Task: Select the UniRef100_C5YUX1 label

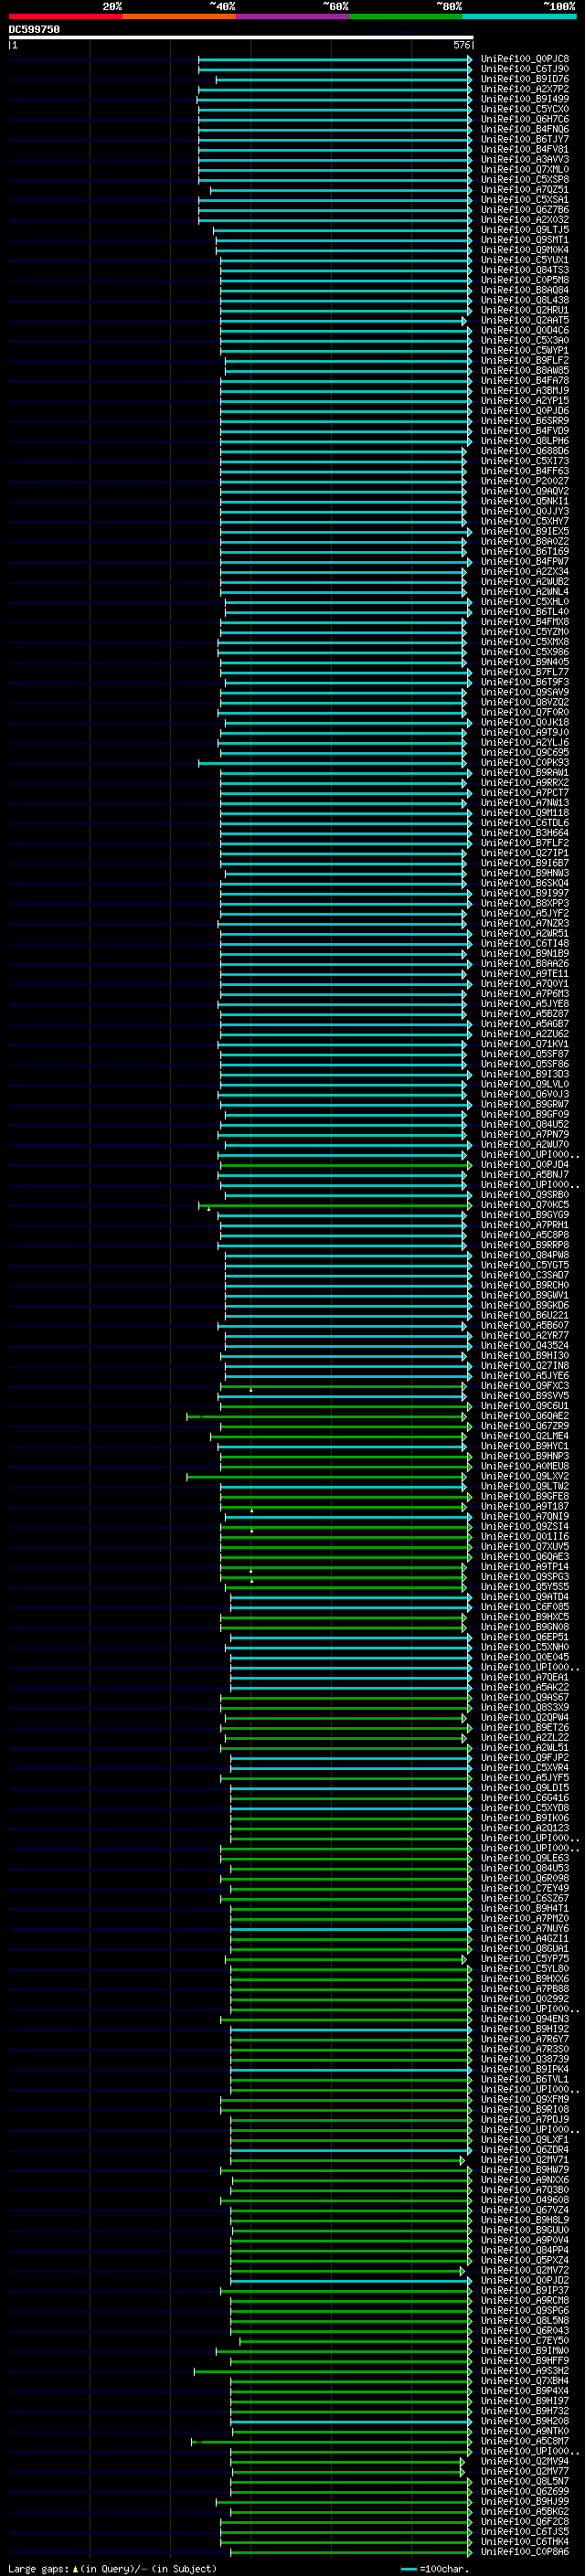Action: coord(525,260)
